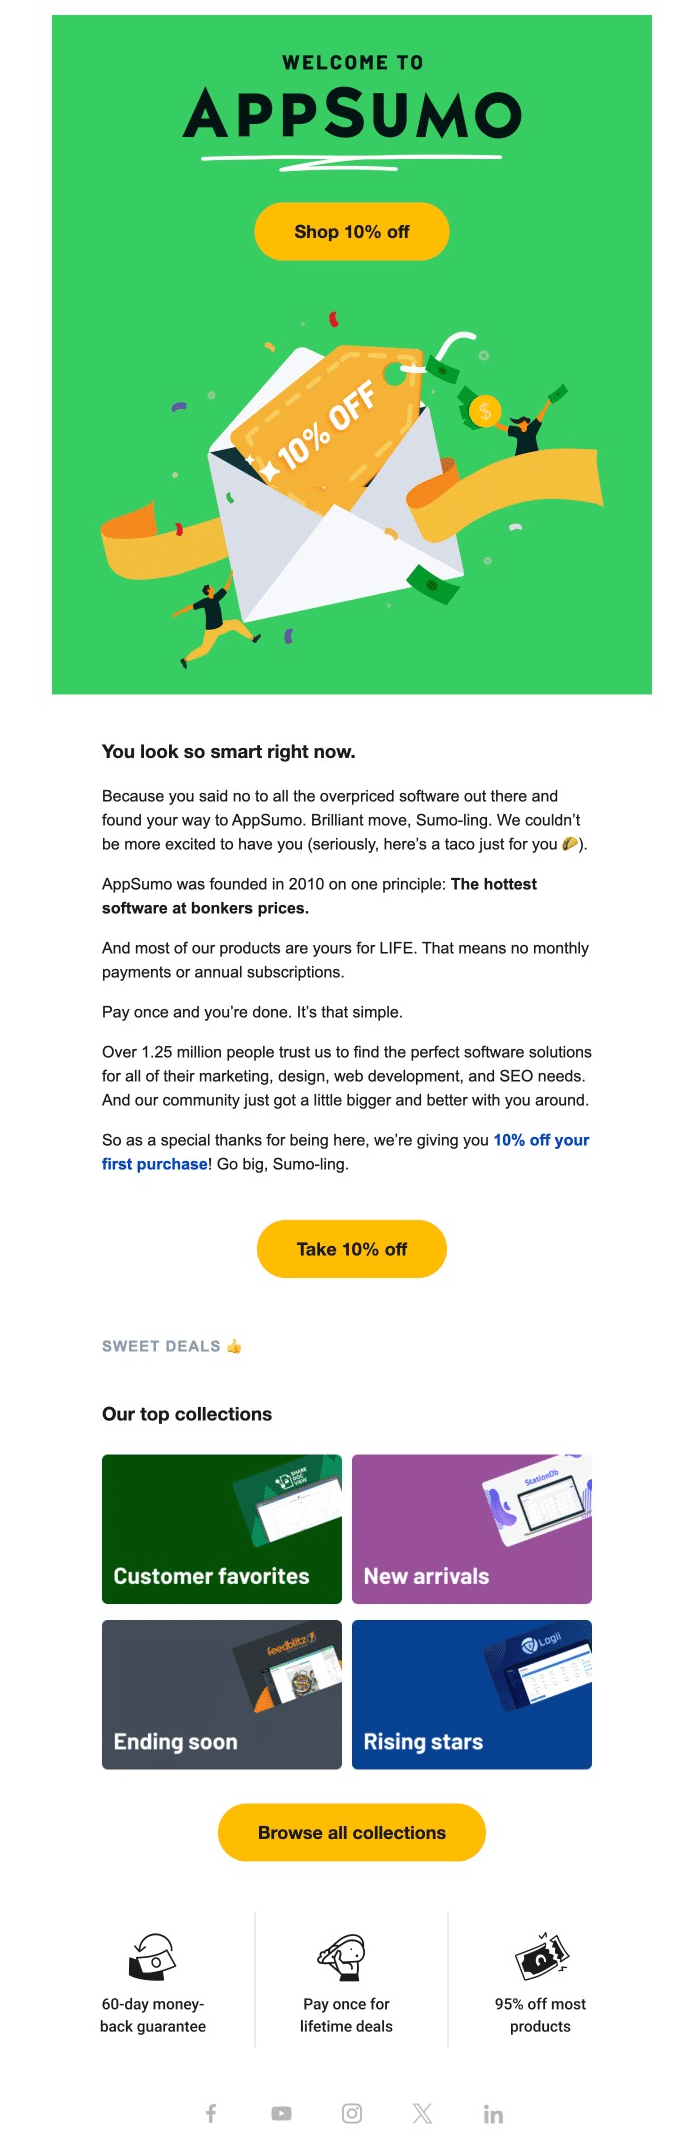Click the AppSumo logo
The width and height of the screenshot is (700, 2152).
tap(352, 113)
